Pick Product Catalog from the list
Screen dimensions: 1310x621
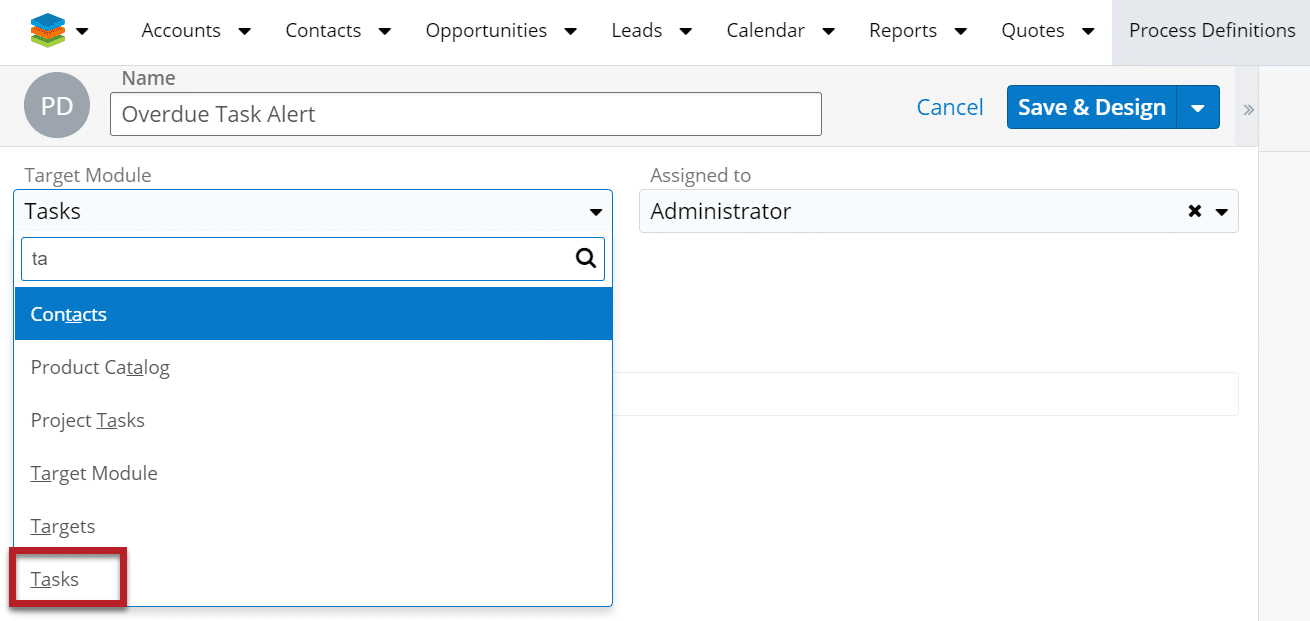tap(100, 367)
